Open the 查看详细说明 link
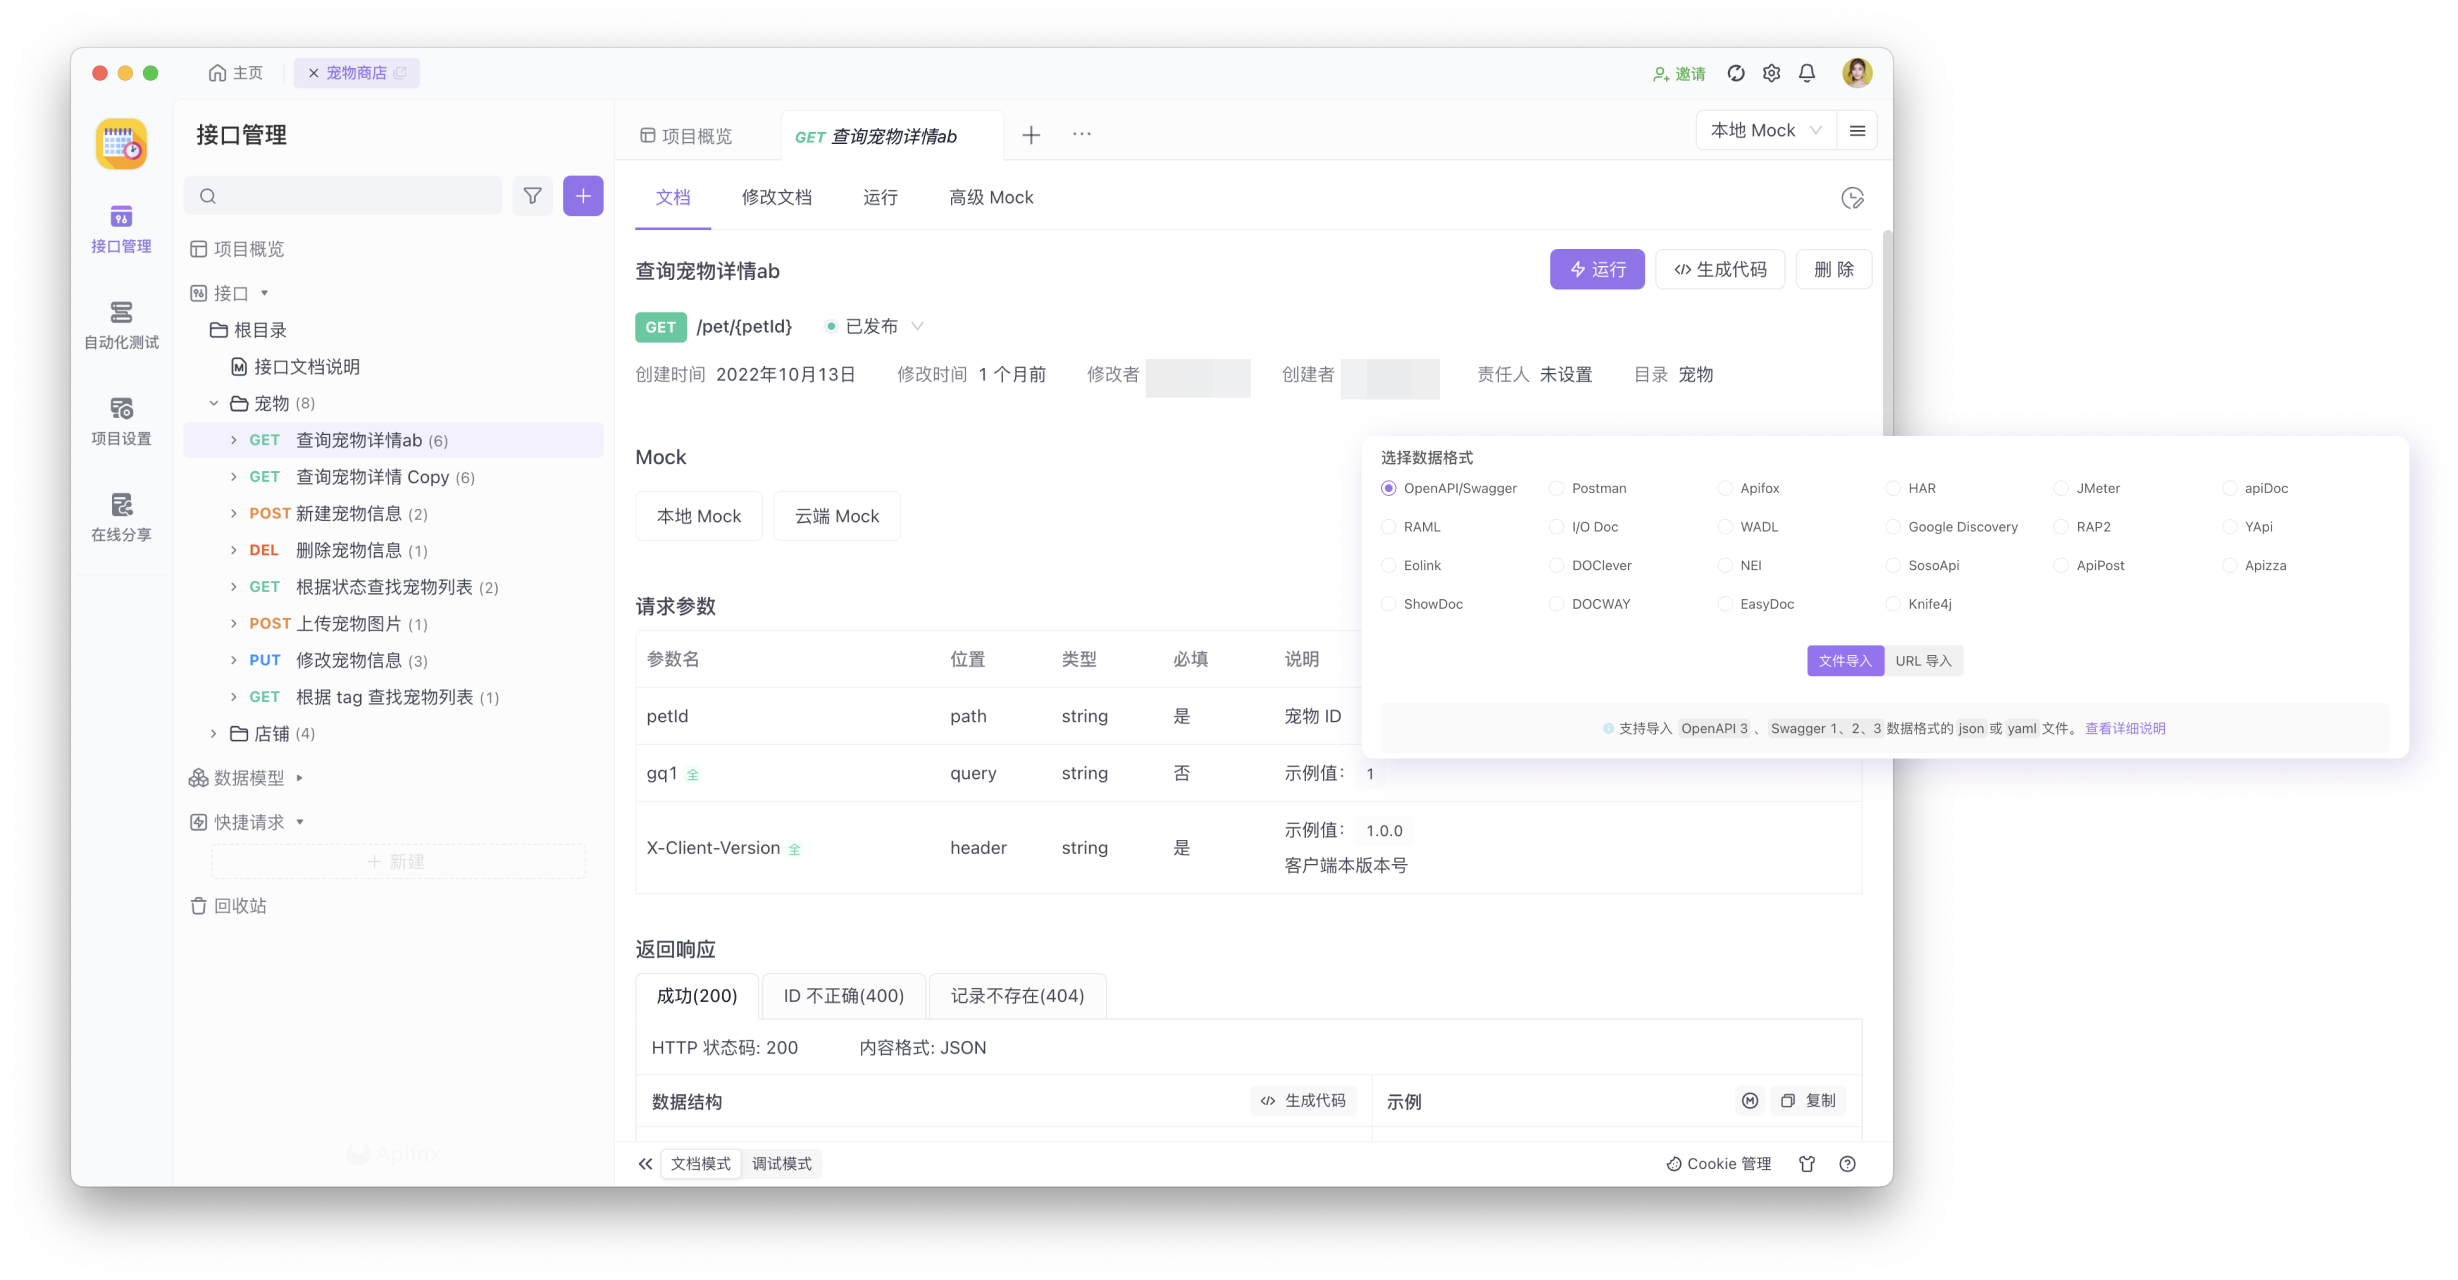The image size is (2458, 1280). [2124, 728]
